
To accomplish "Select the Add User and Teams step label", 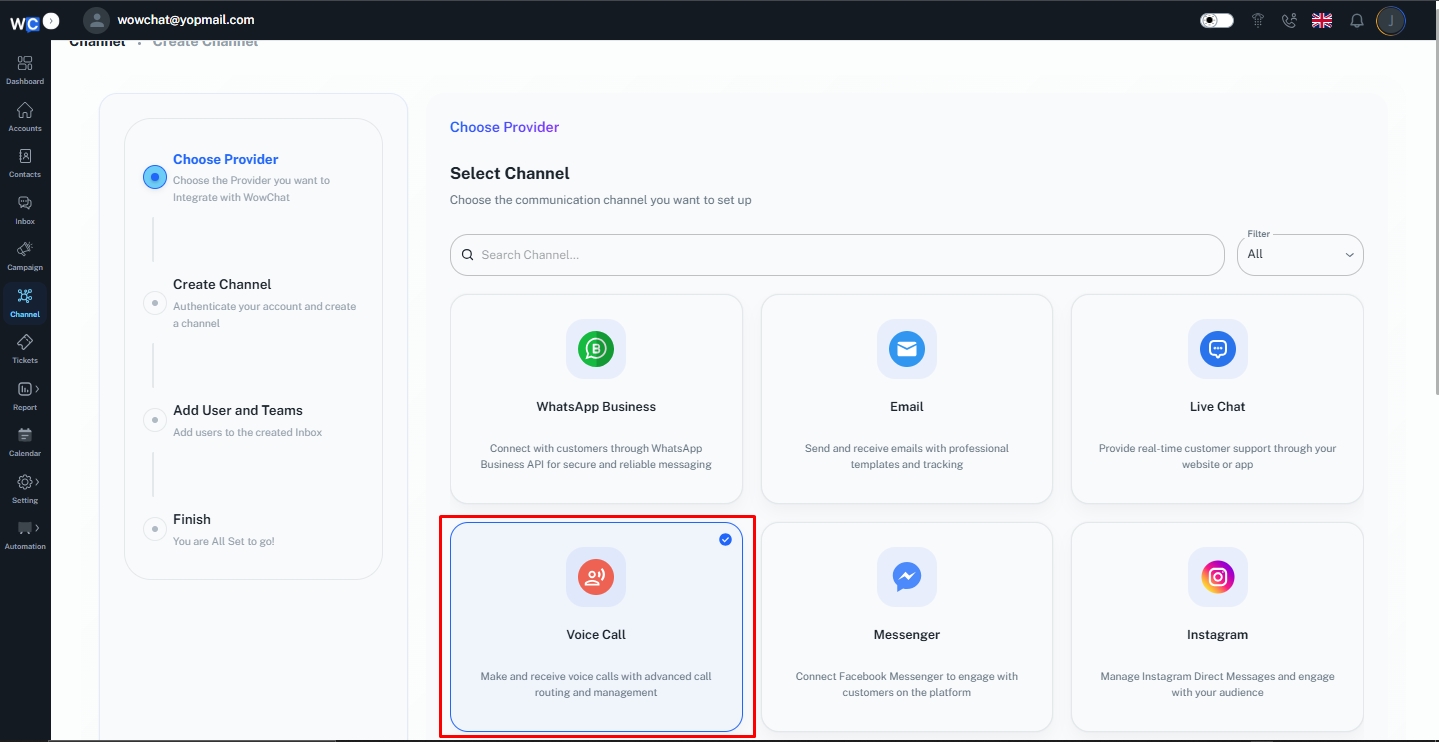I will (238, 411).
